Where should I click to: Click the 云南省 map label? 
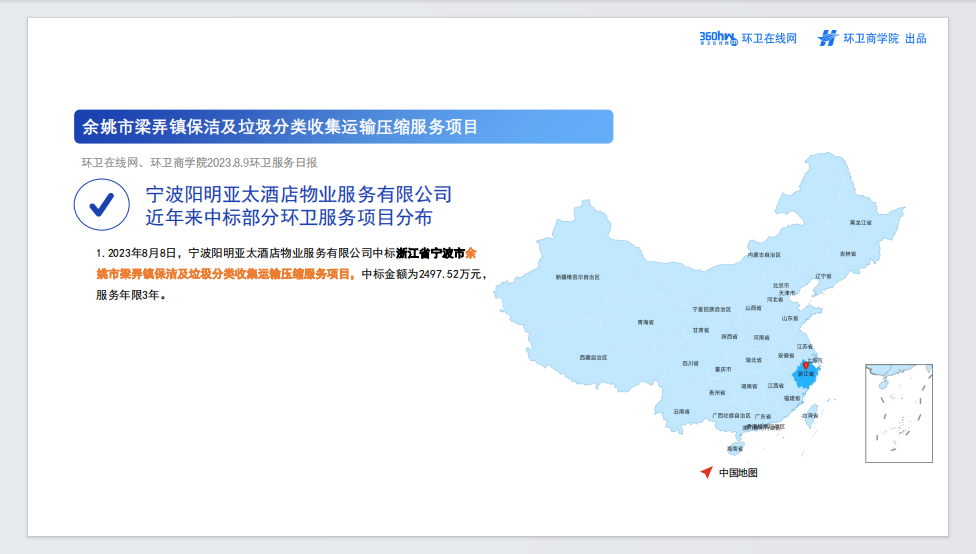(682, 411)
